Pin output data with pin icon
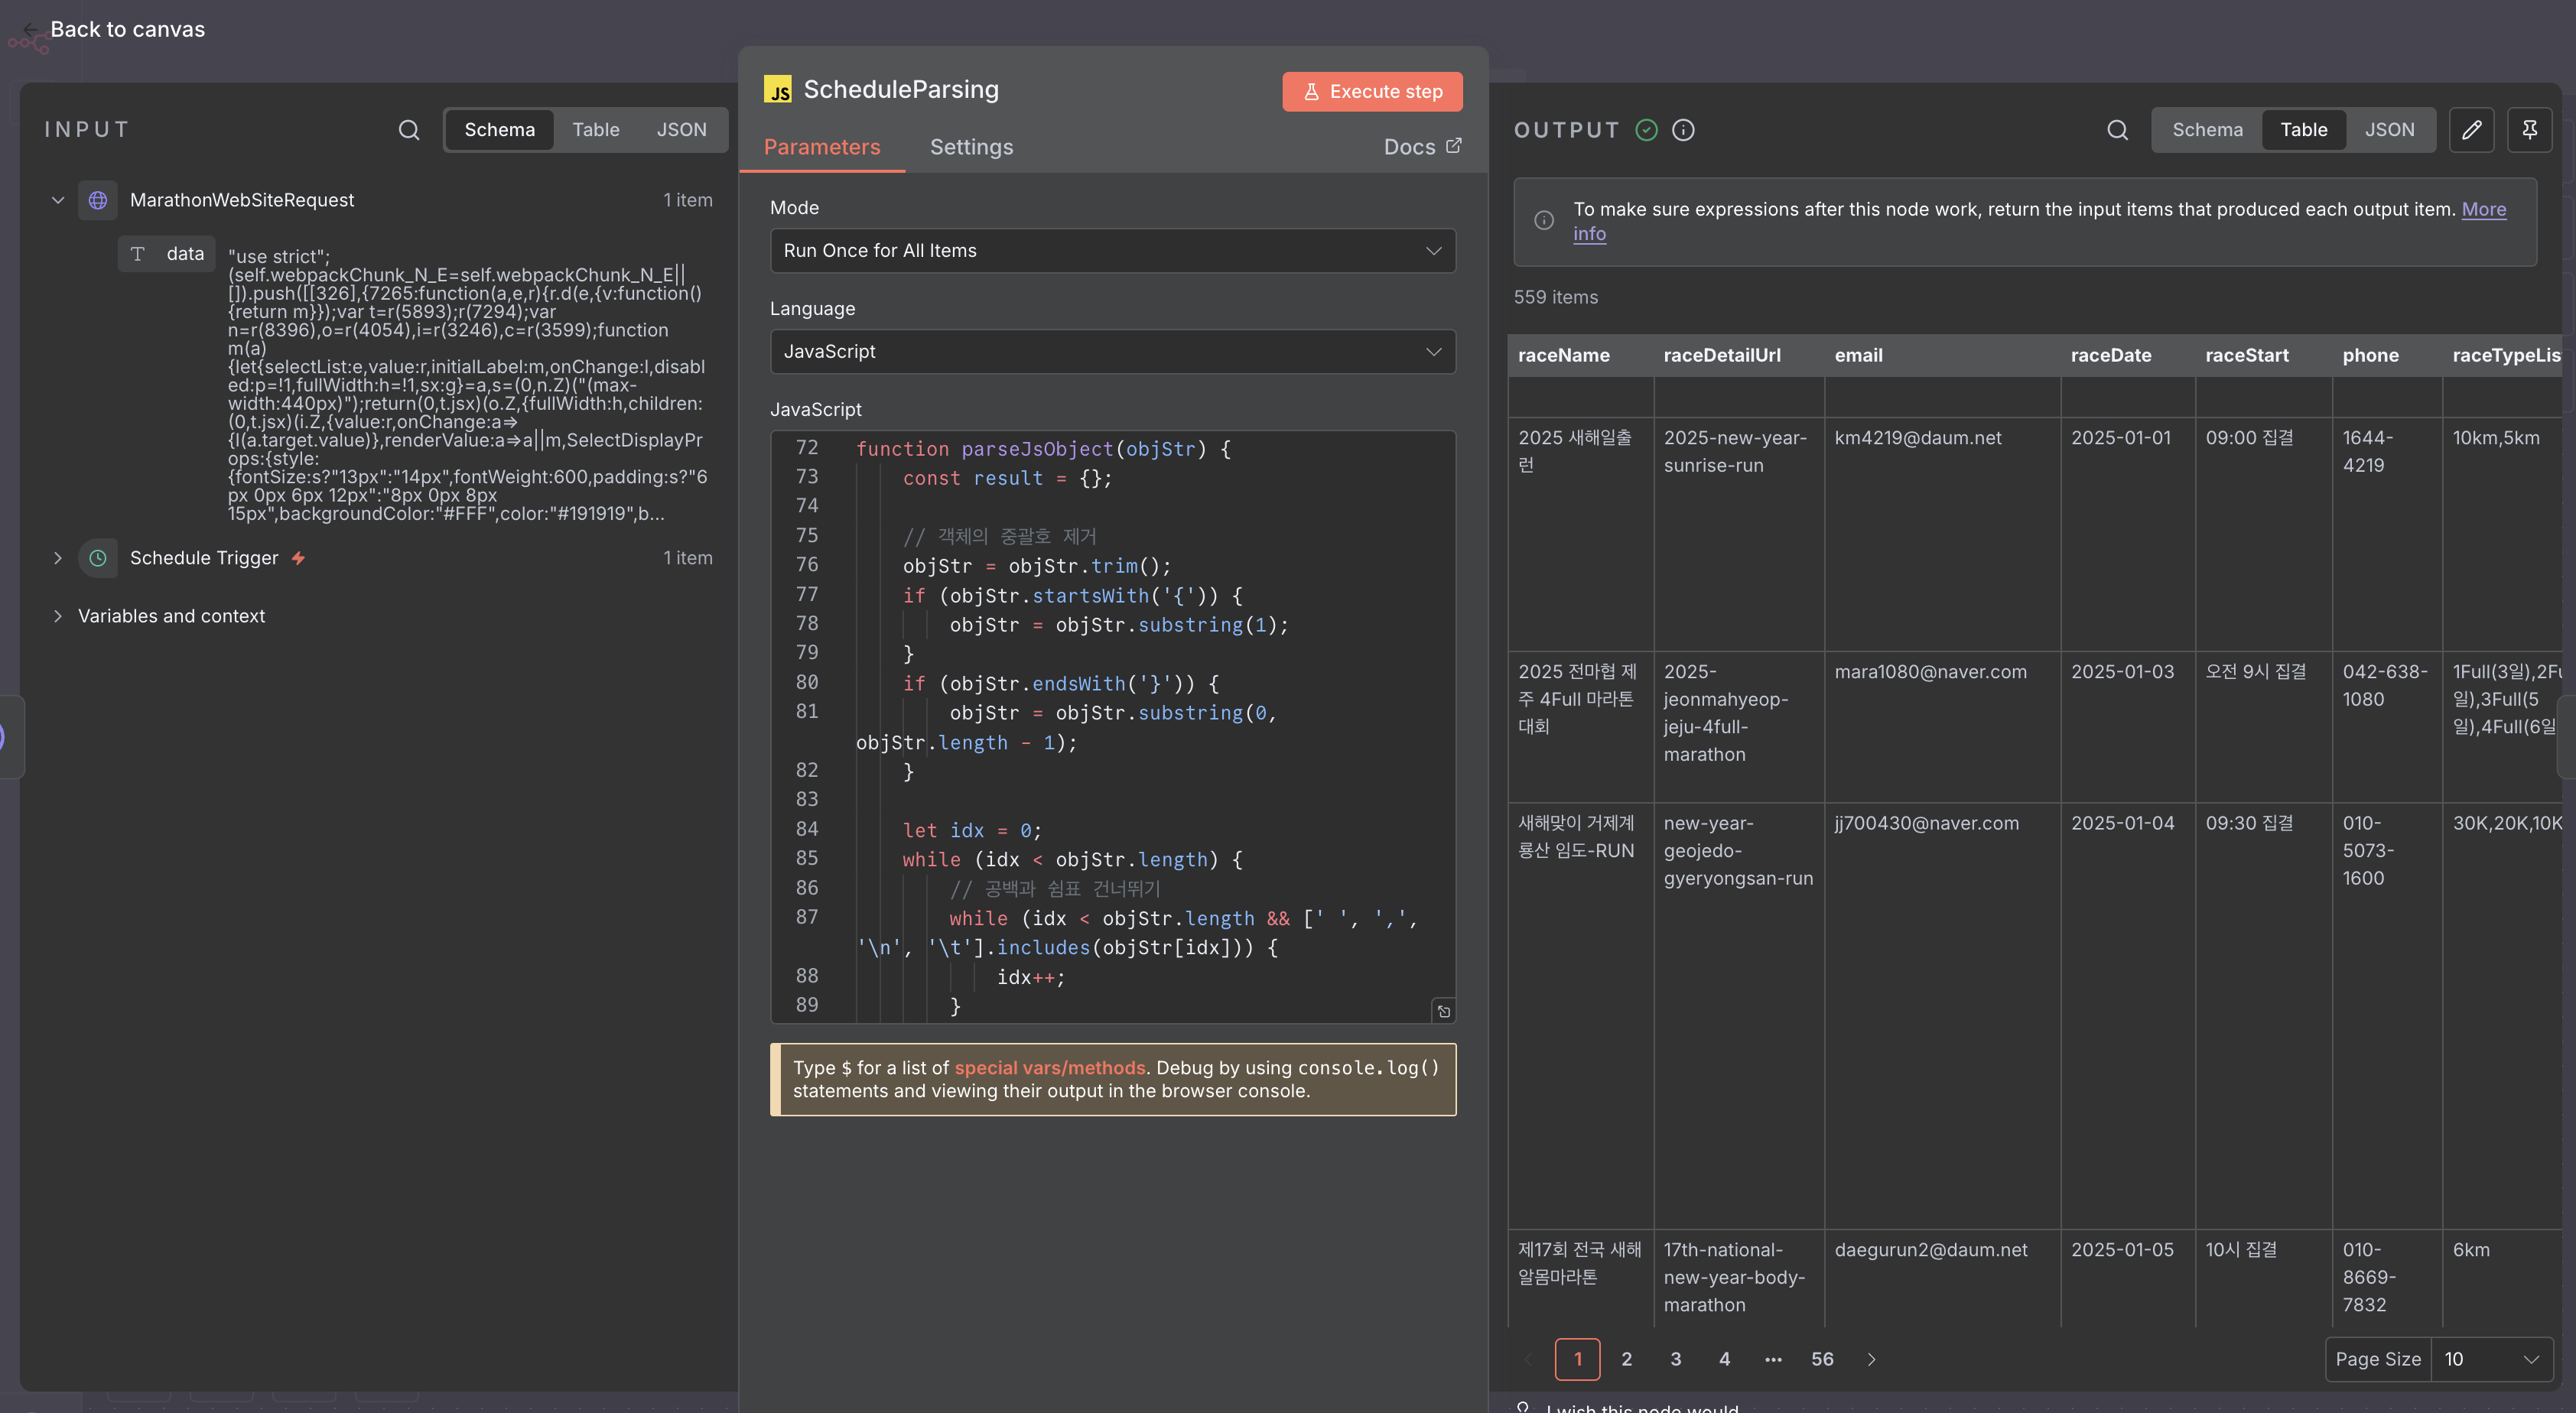This screenshot has width=2576, height=1413. [2529, 130]
